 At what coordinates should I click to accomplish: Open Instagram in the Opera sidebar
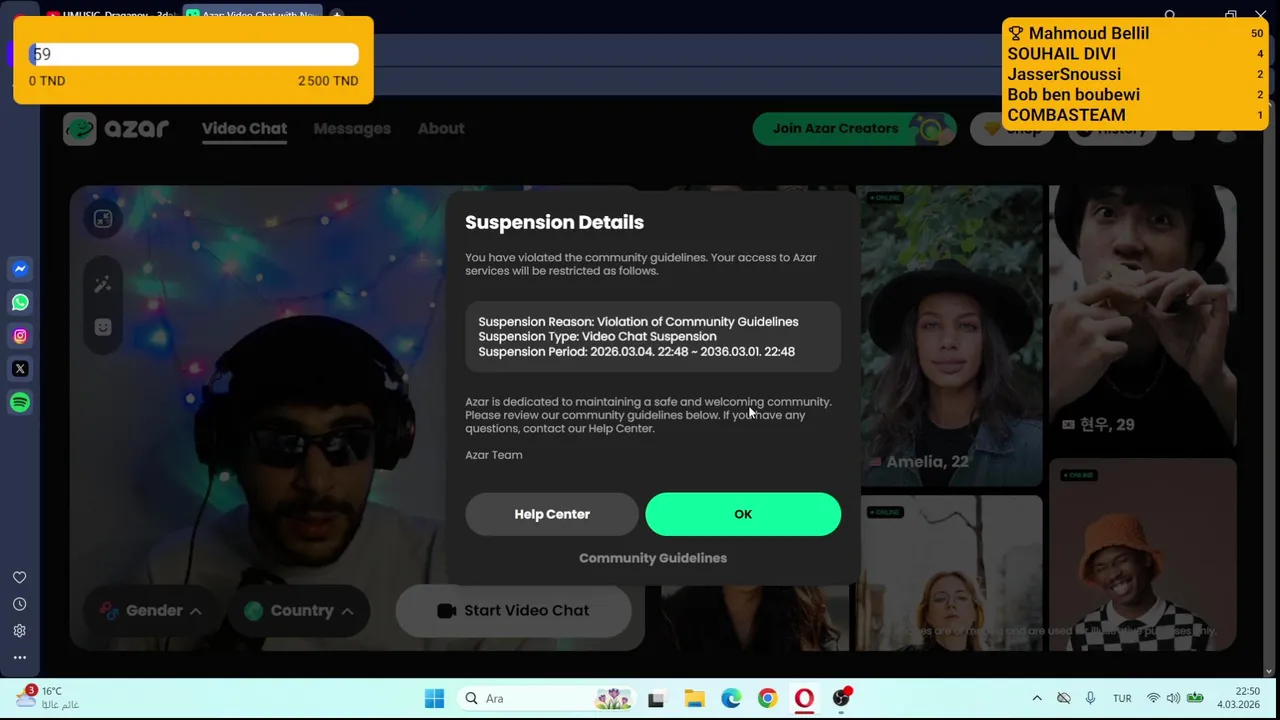(x=20, y=336)
